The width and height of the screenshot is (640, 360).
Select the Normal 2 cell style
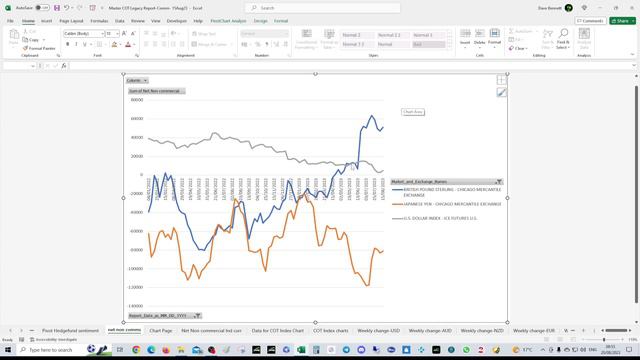click(358, 35)
